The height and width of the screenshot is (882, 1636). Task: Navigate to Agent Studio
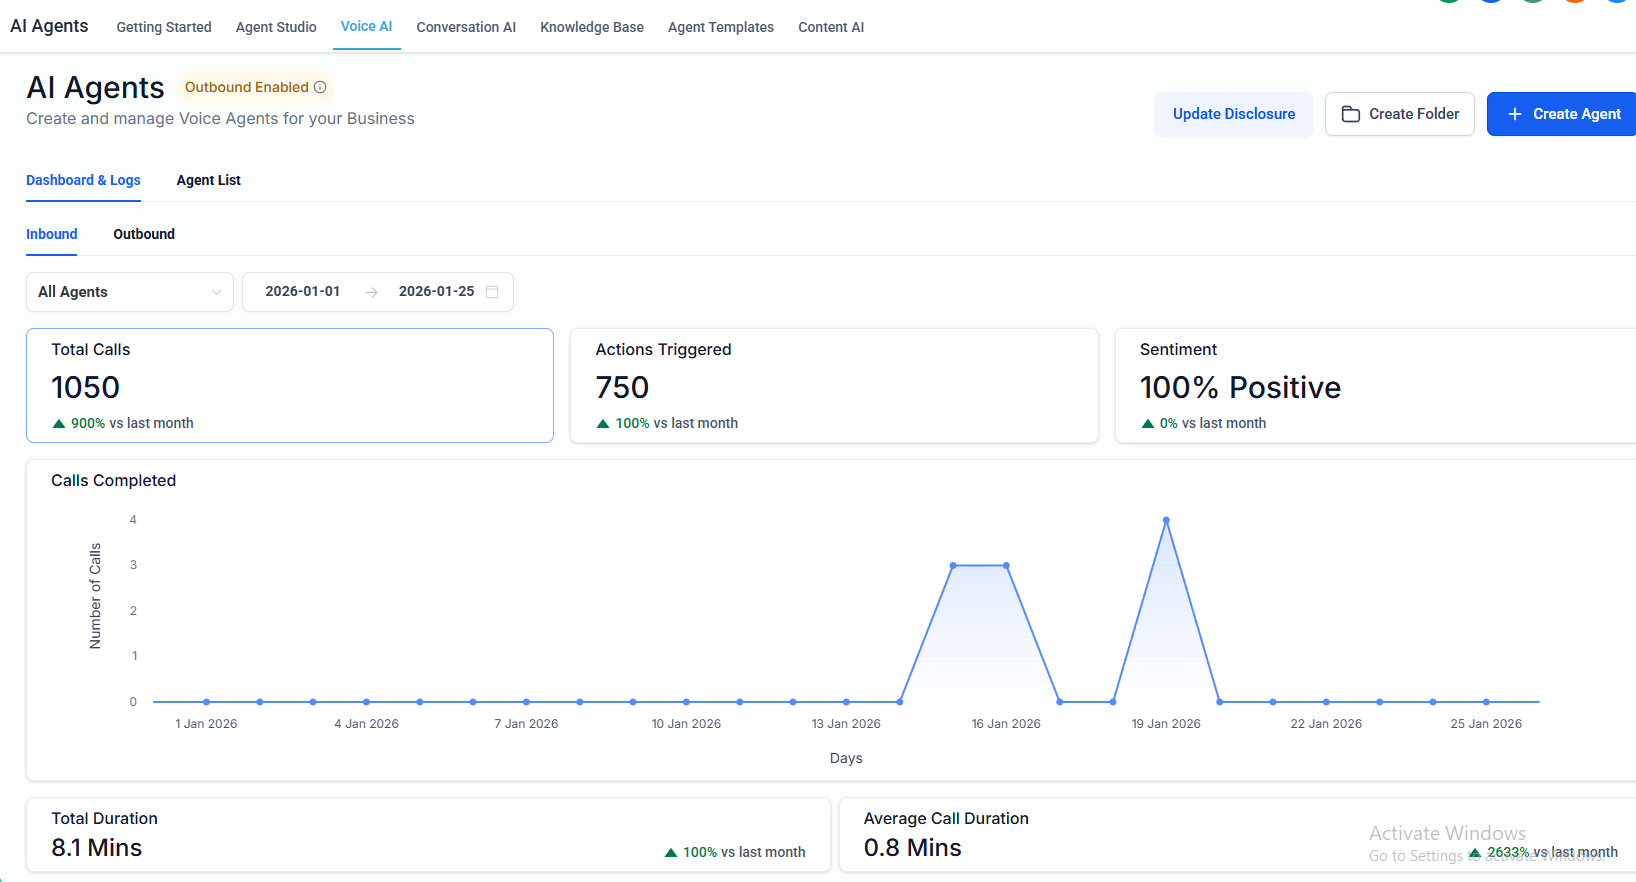coord(276,27)
